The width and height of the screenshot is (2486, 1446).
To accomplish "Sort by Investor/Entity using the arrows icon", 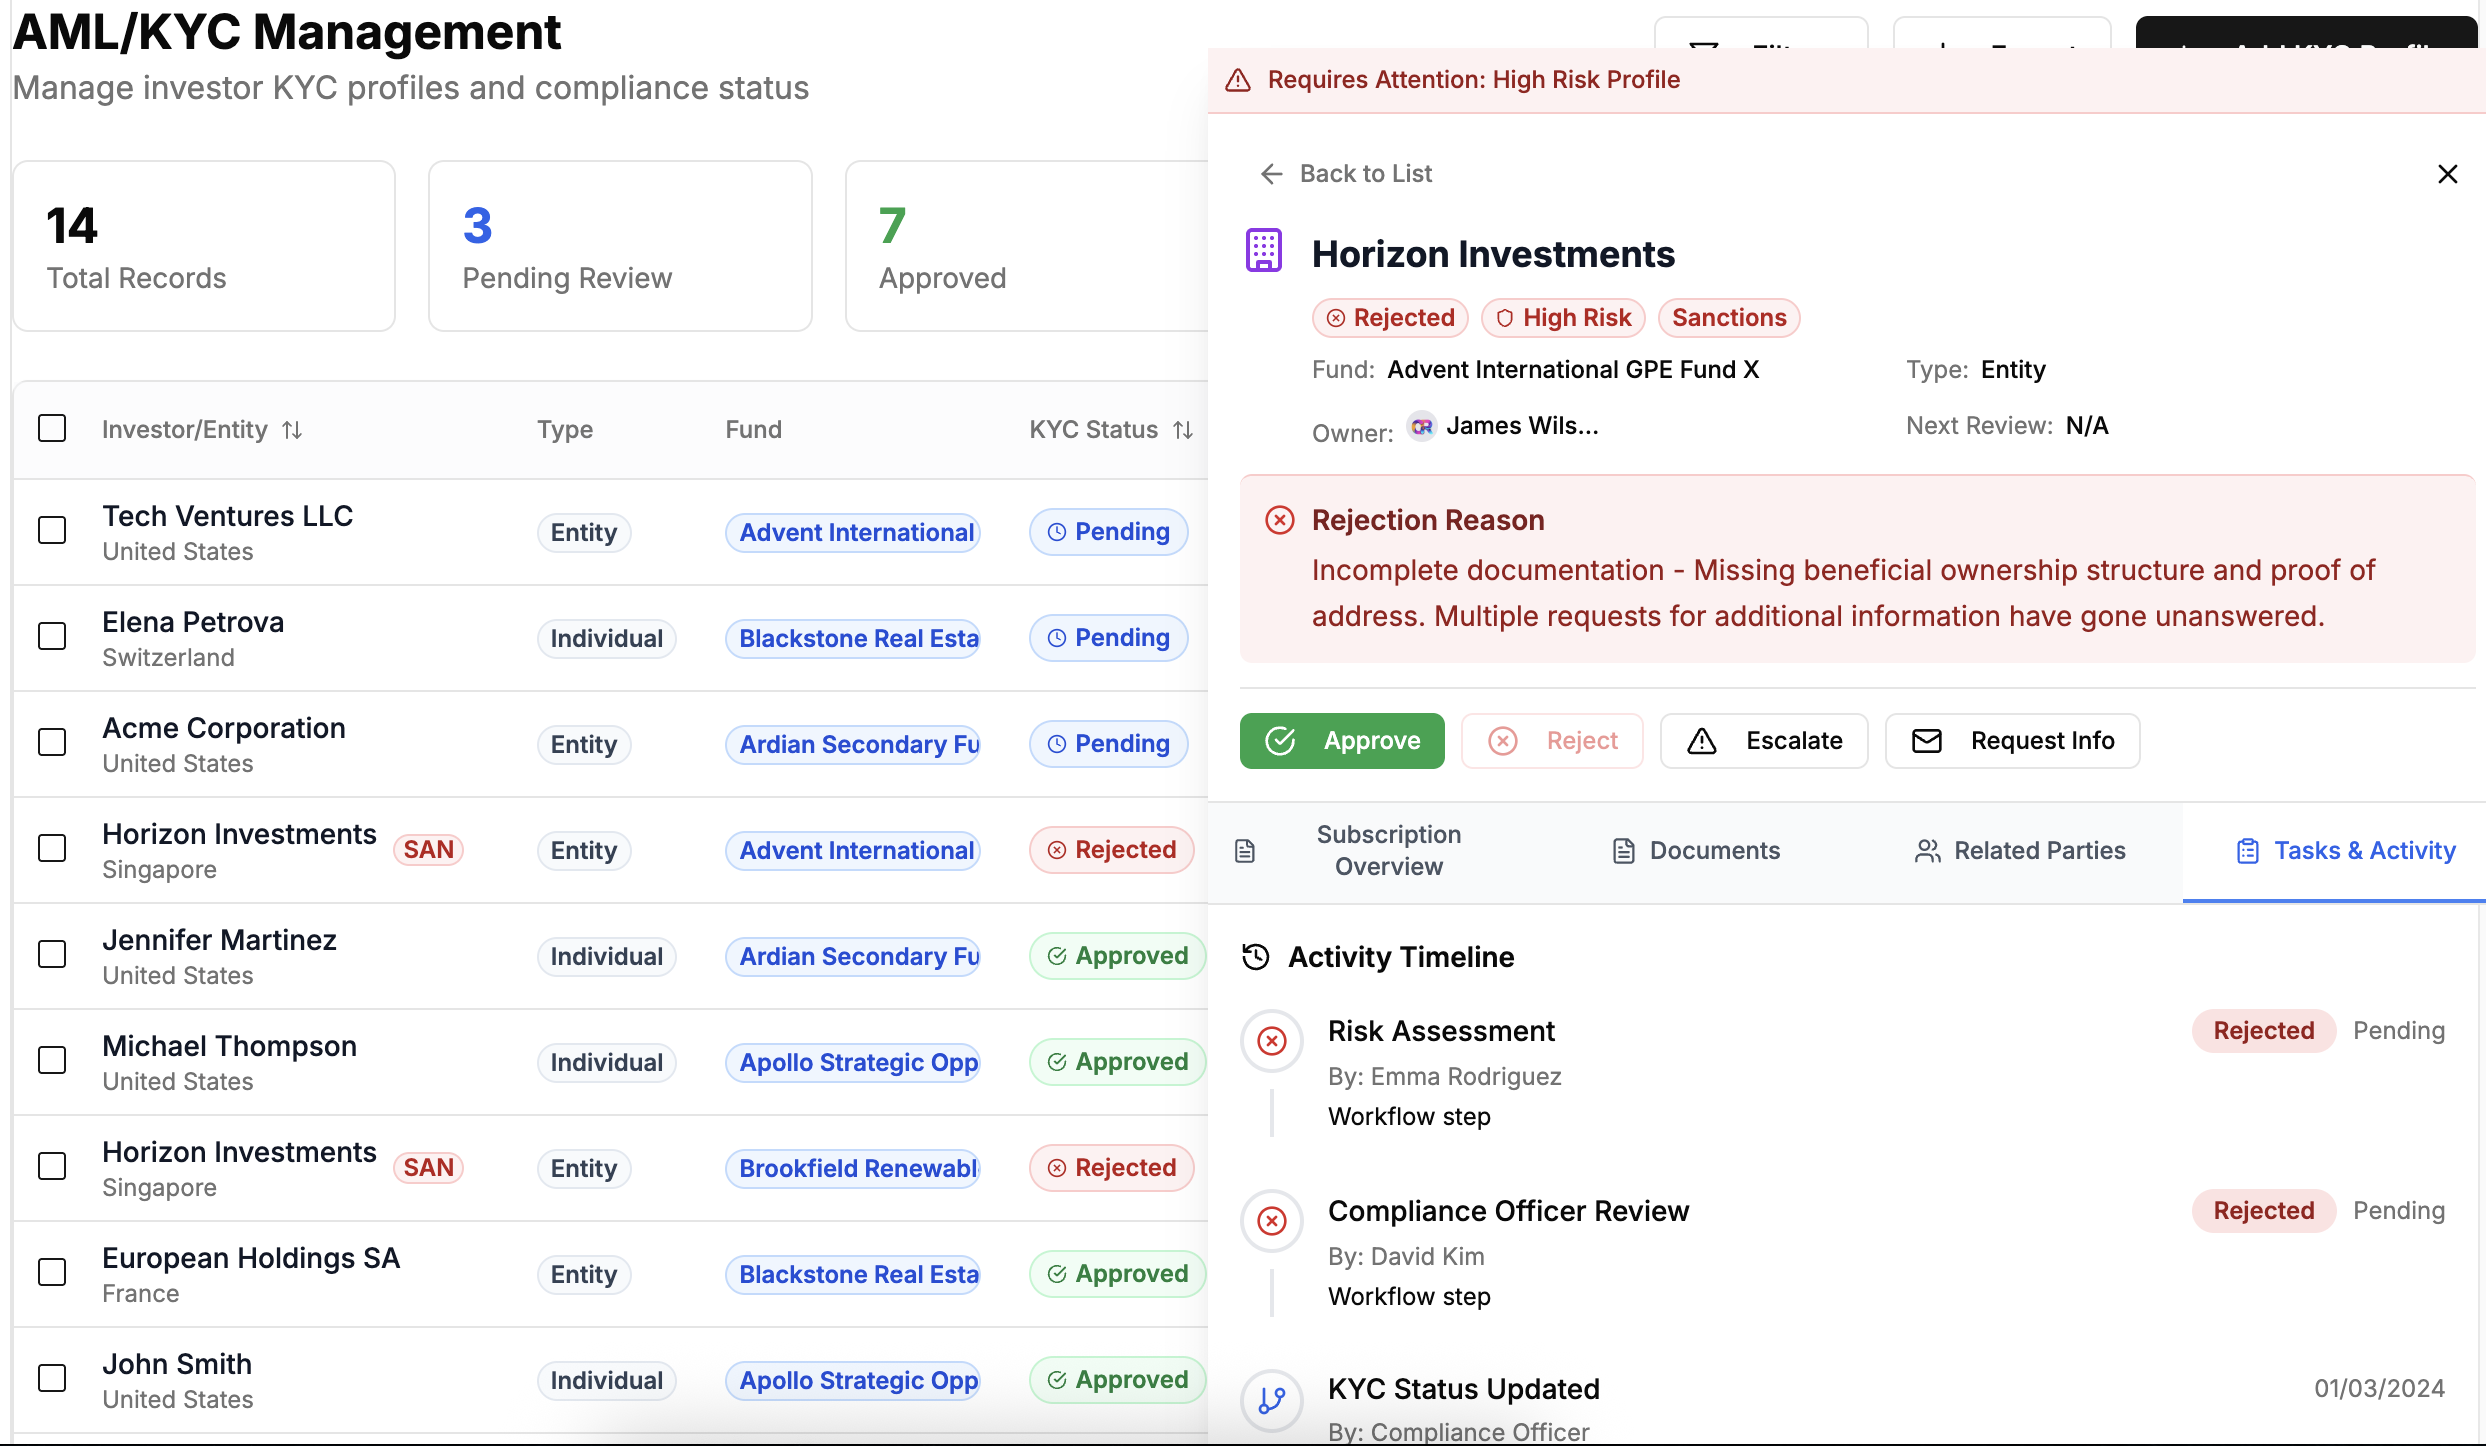I will (292, 430).
